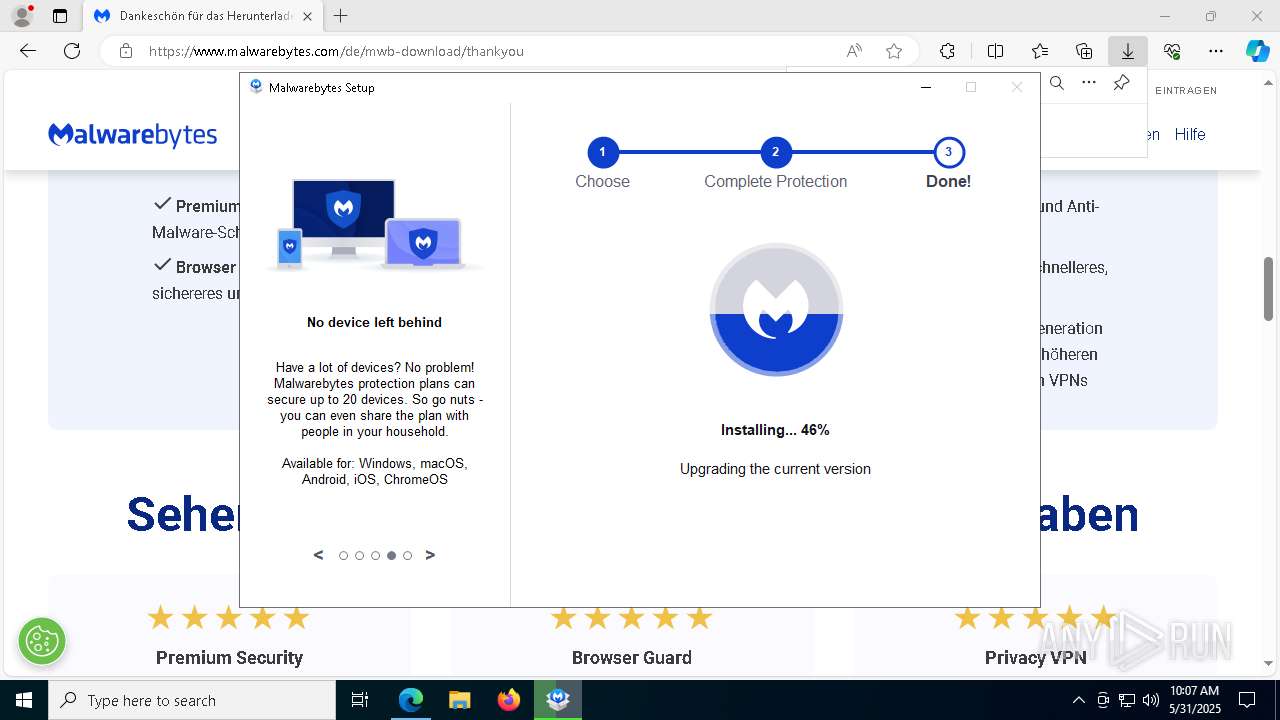
Task: Open Edge from taskbar
Action: point(411,700)
